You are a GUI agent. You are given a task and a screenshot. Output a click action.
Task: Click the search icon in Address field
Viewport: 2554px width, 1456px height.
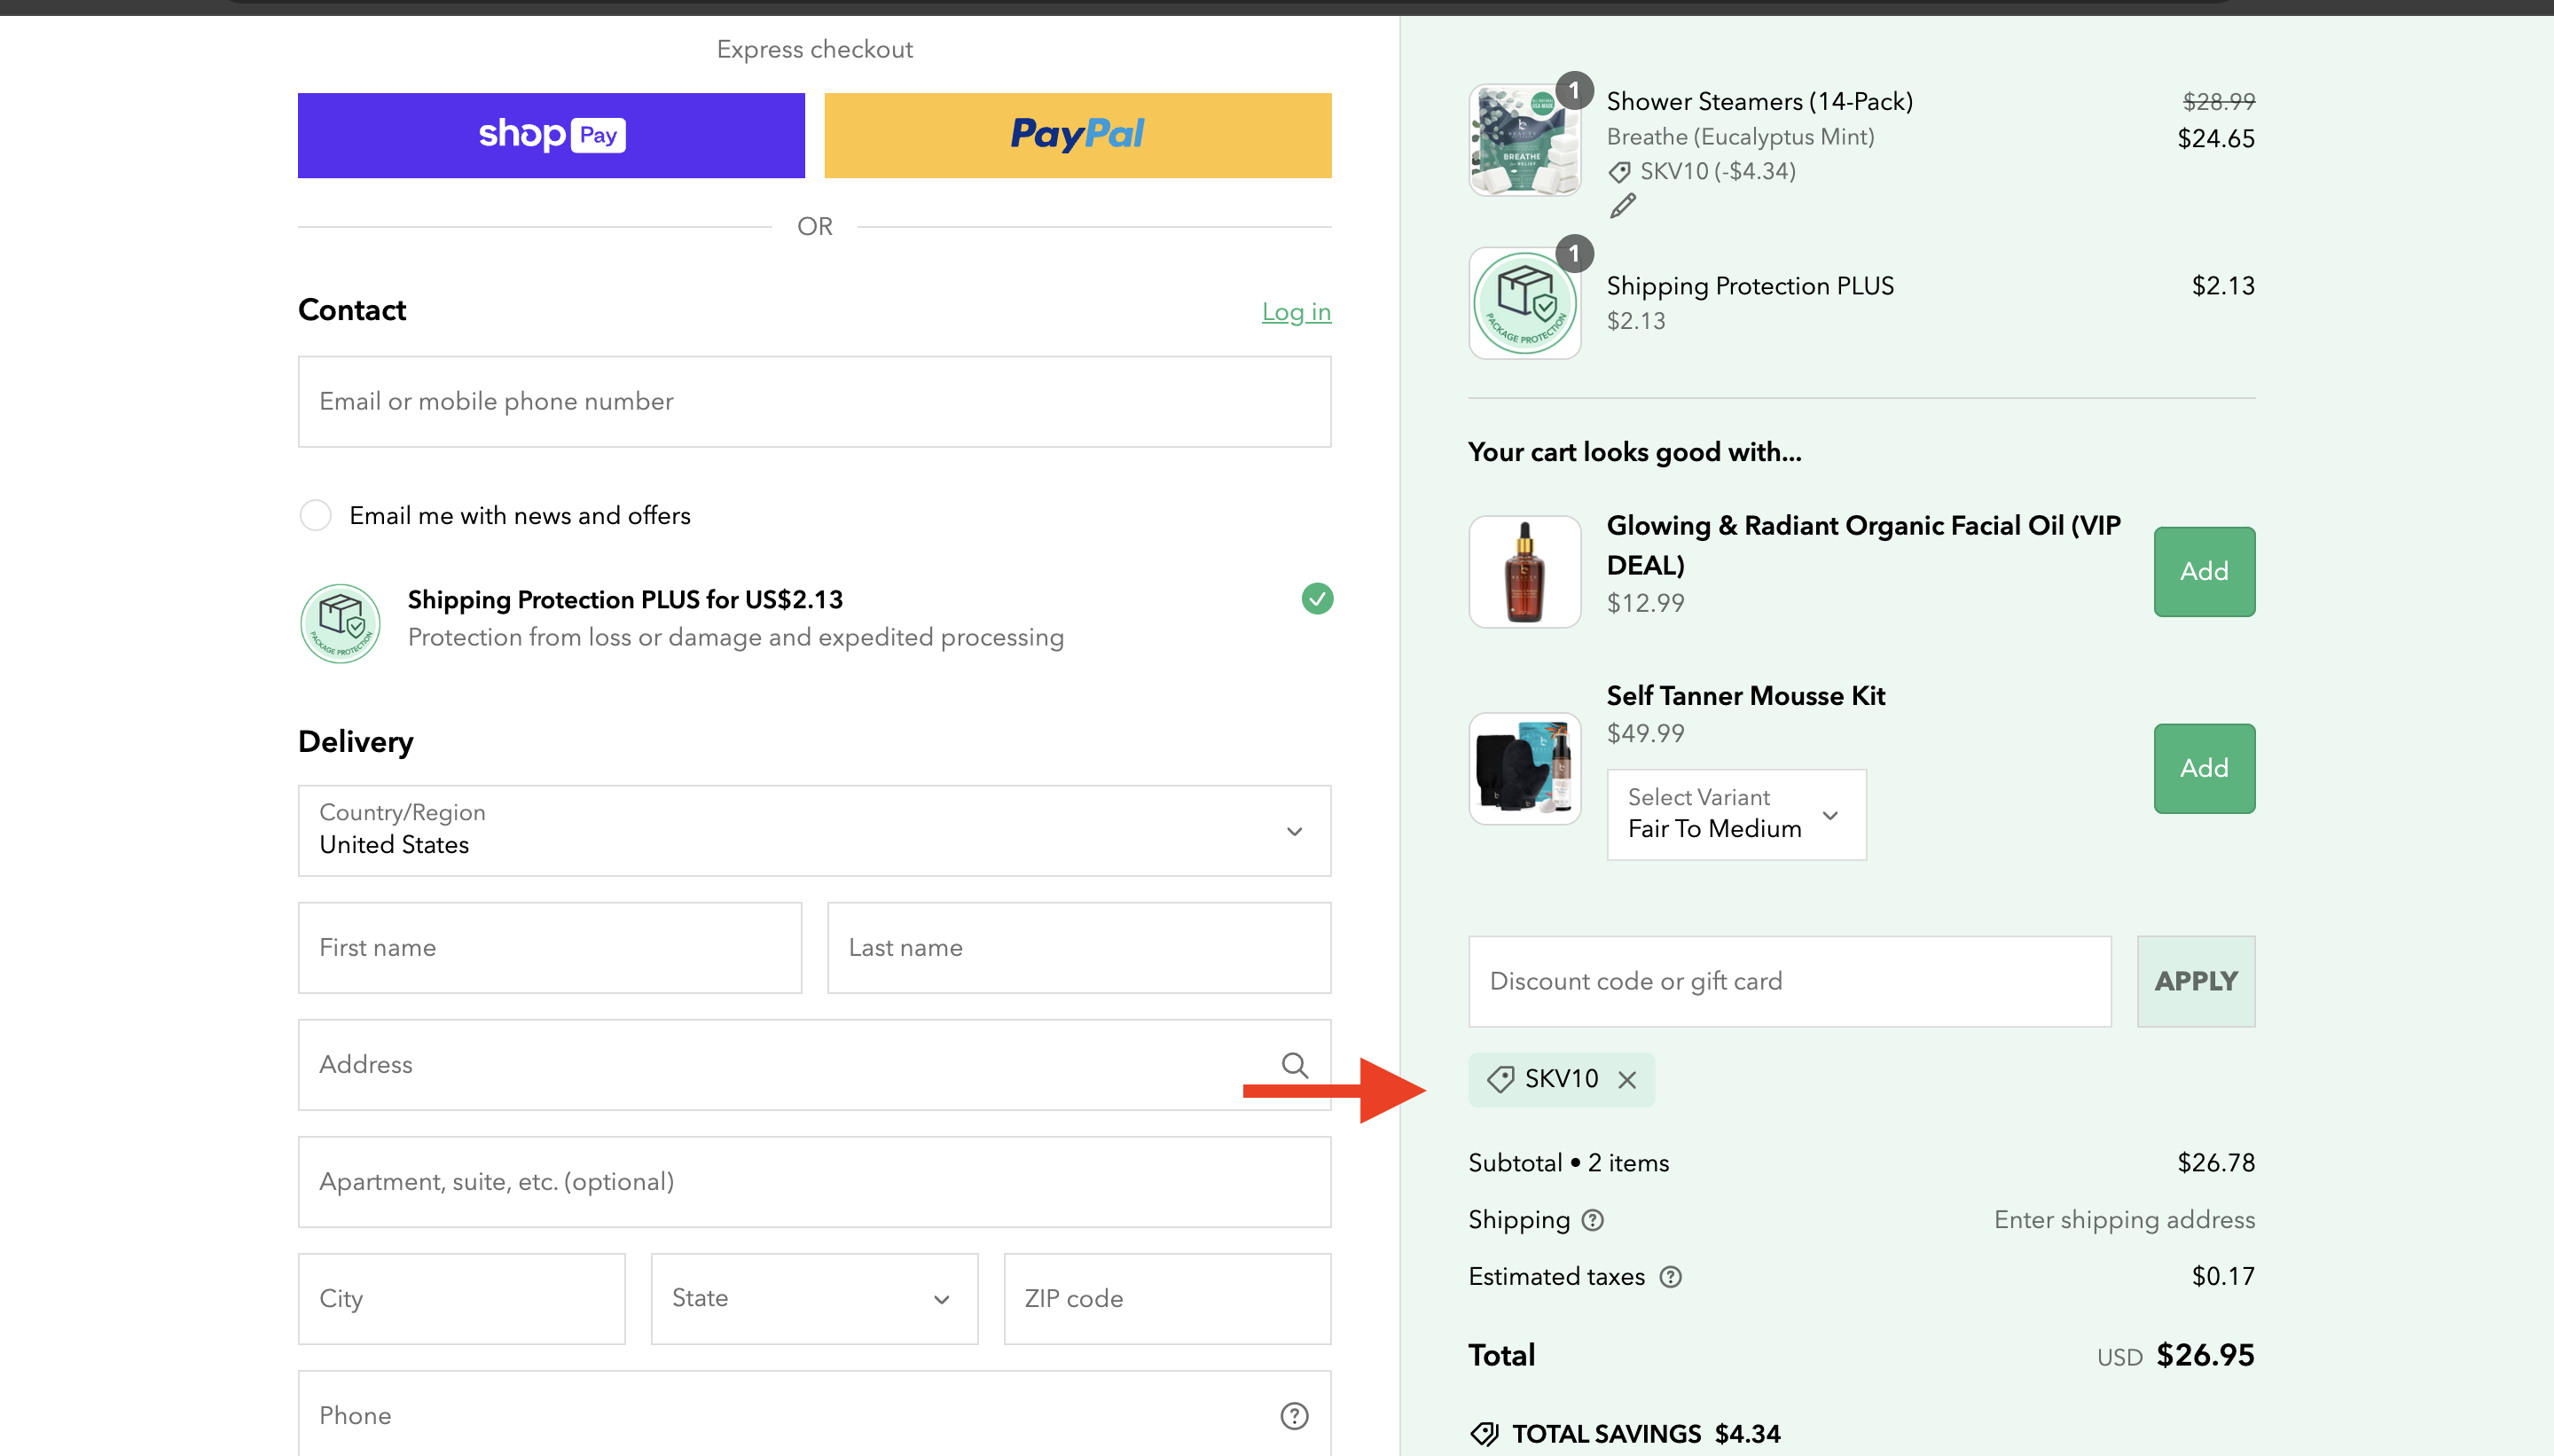point(1294,1065)
